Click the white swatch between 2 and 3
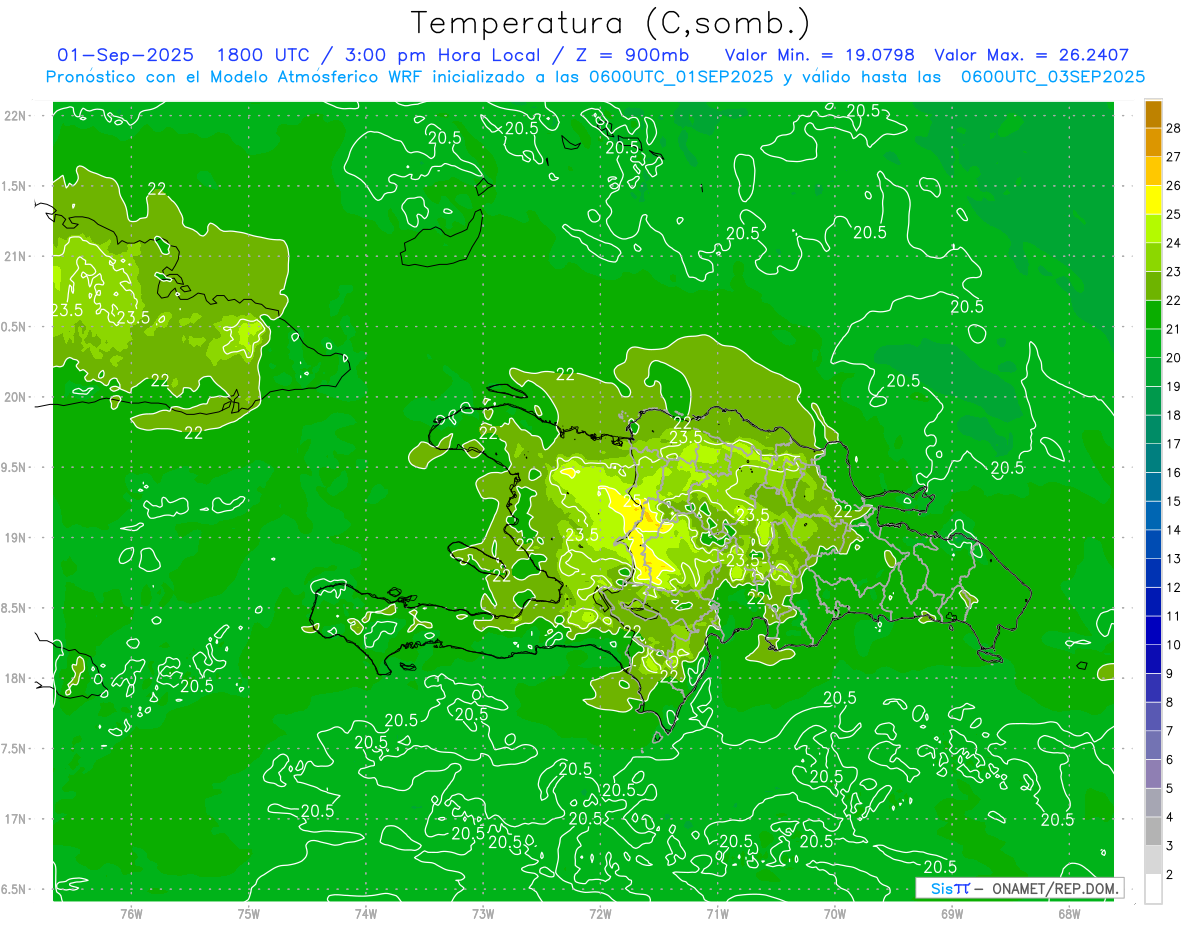 click(1153, 861)
